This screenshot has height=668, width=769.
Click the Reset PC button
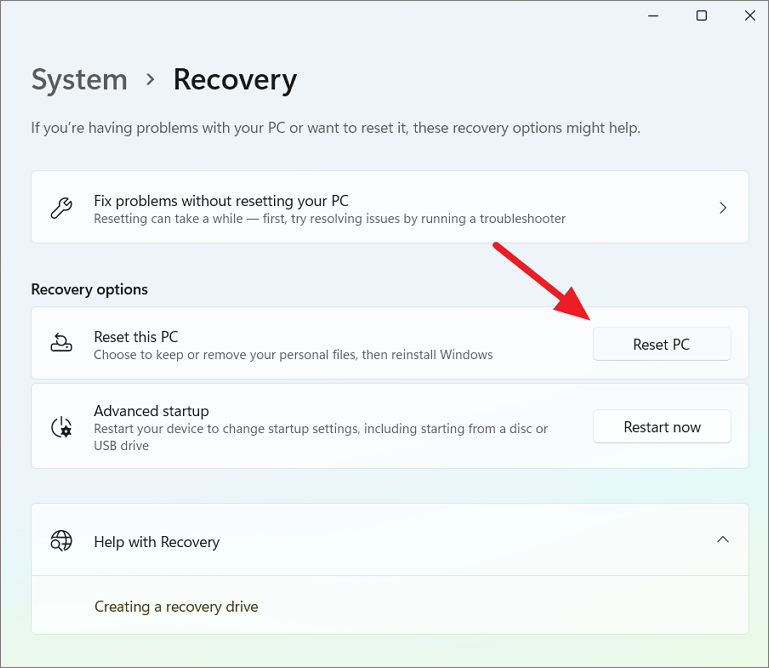pos(662,344)
